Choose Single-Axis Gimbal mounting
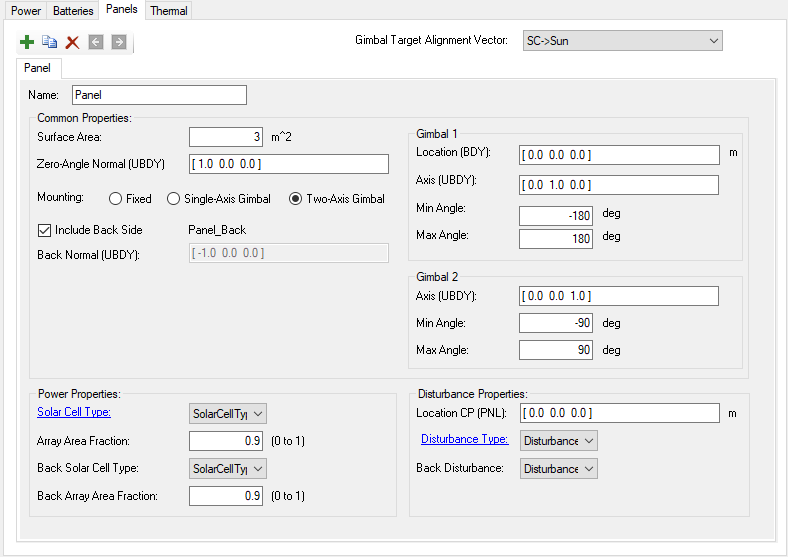This screenshot has width=788, height=557. click(x=173, y=199)
